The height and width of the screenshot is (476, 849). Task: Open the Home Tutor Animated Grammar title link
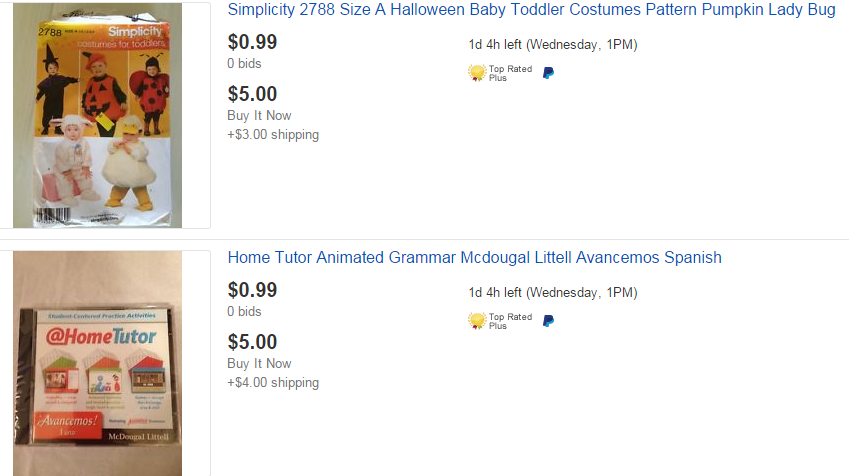coord(474,257)
